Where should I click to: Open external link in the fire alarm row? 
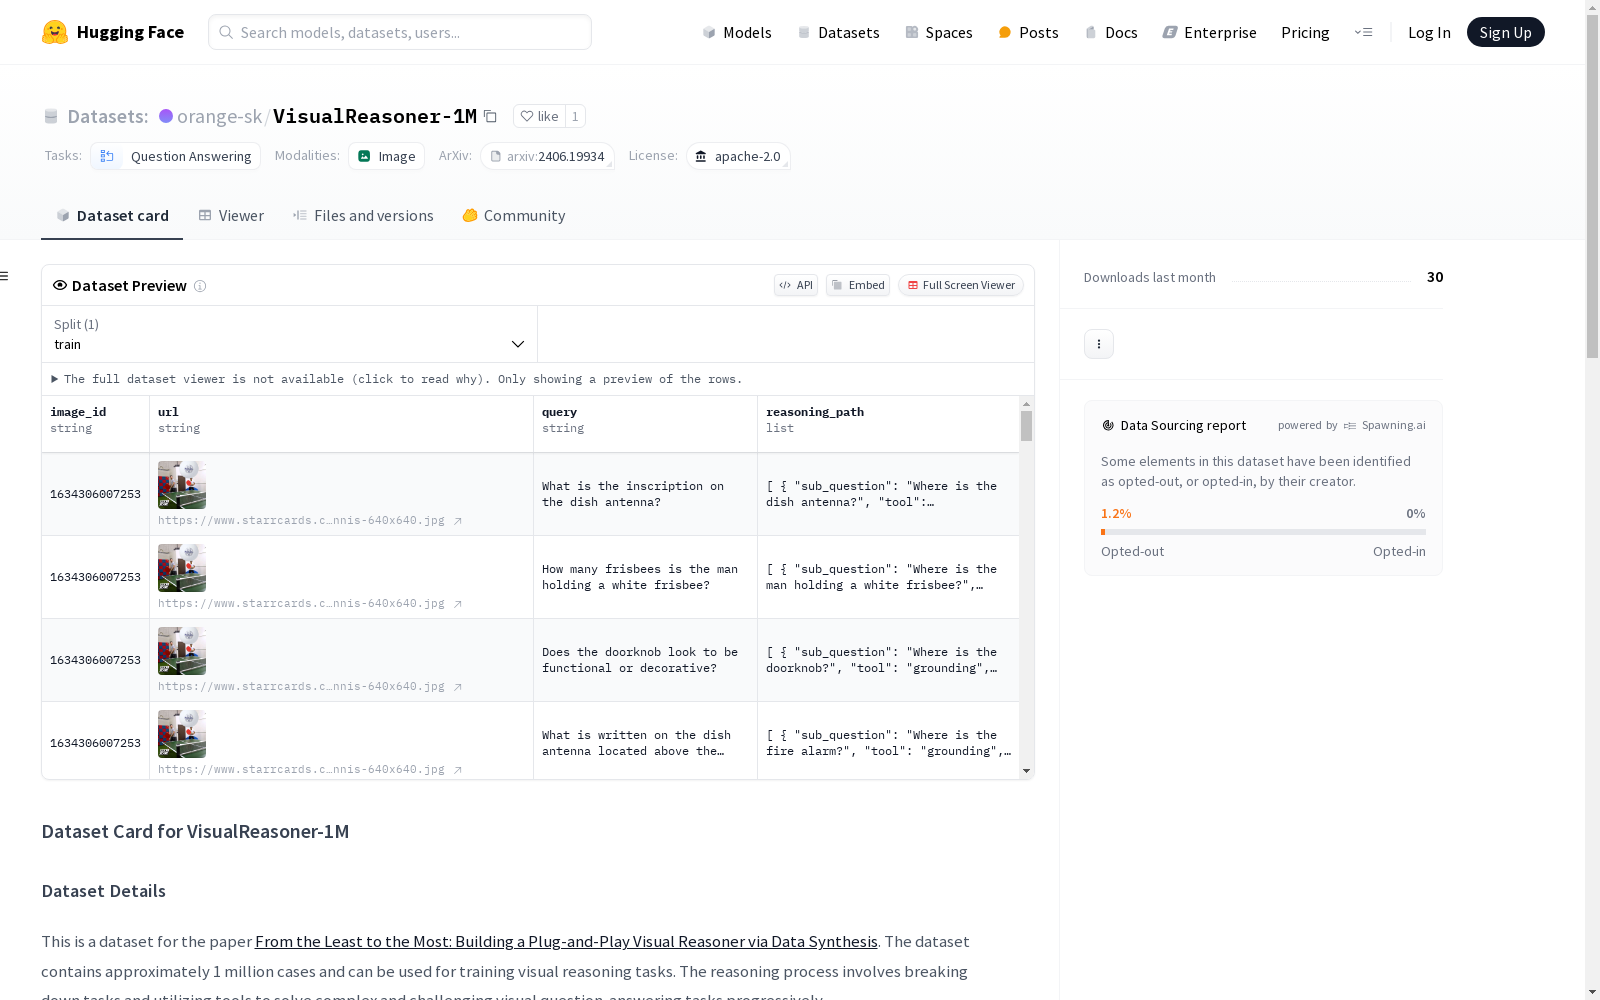pyautogui.click(x=458, y=770)
